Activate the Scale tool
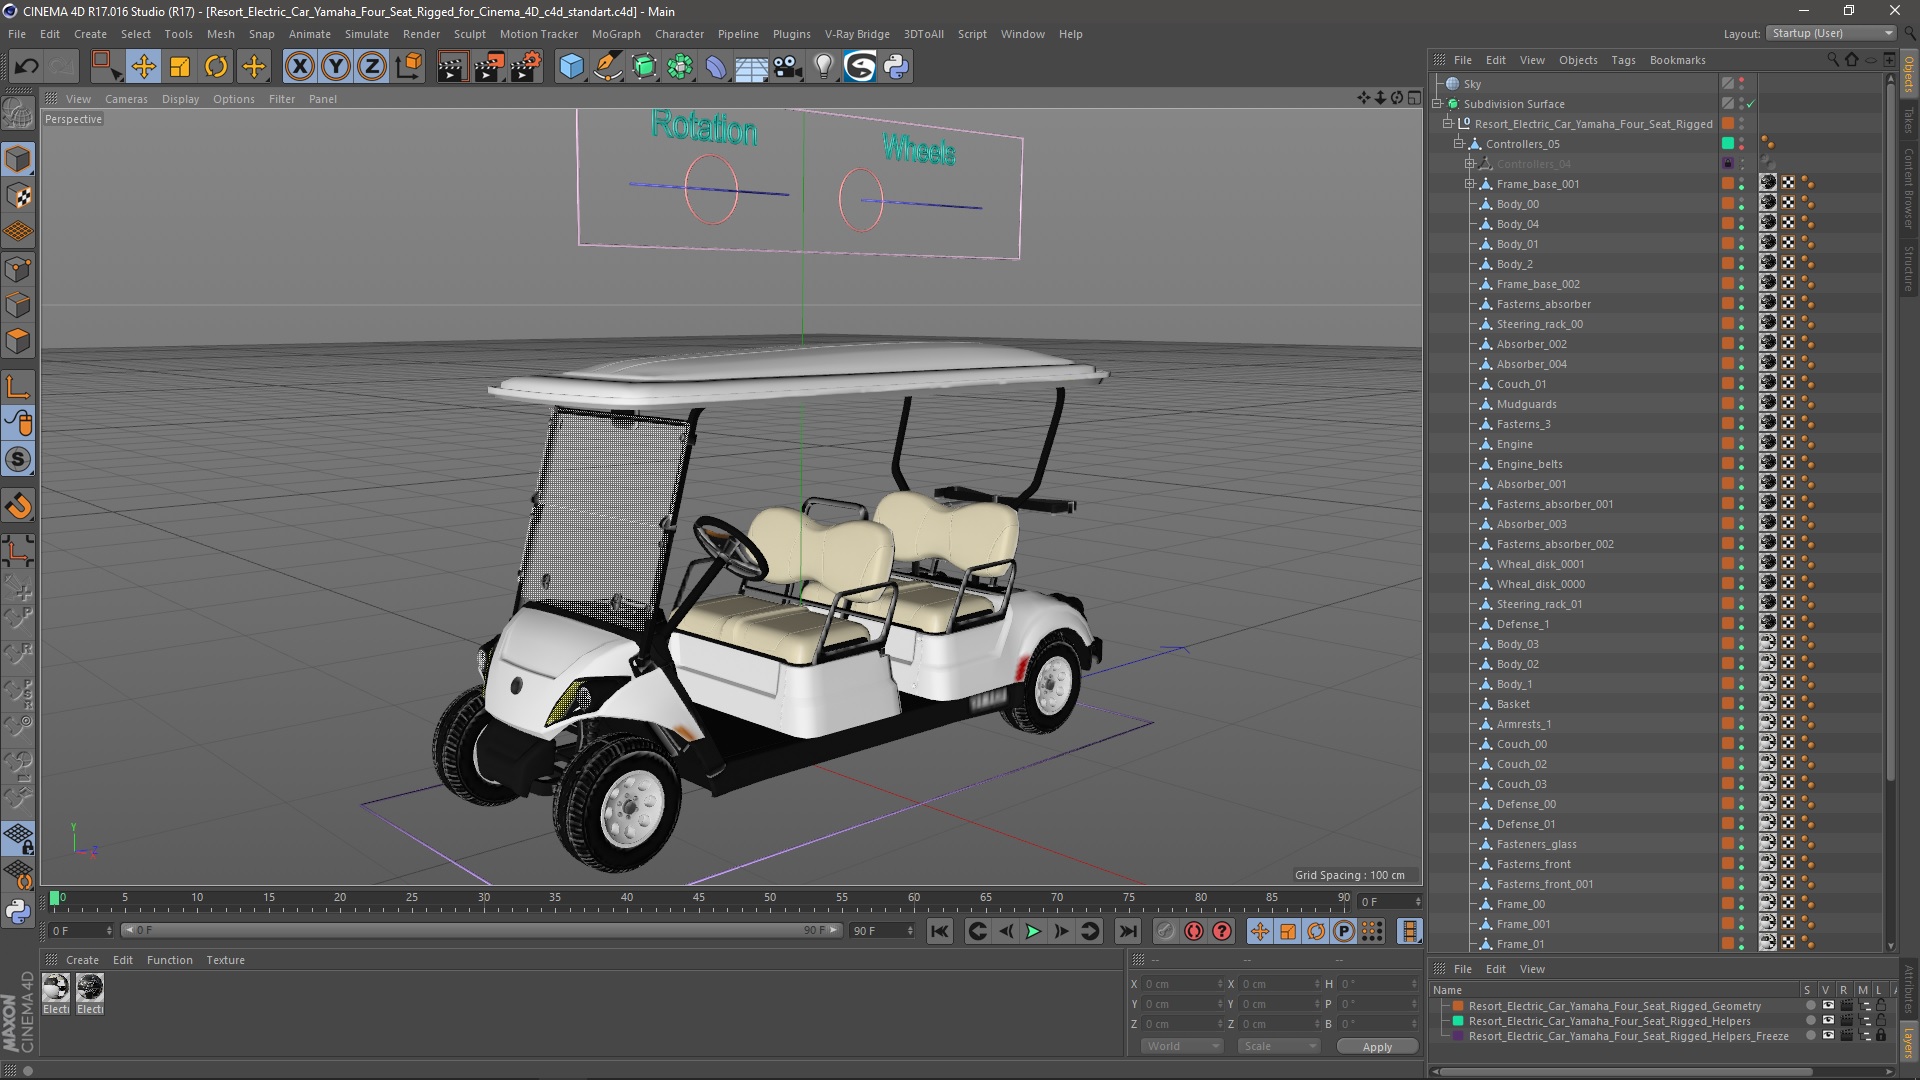 (x=180, y=67)
